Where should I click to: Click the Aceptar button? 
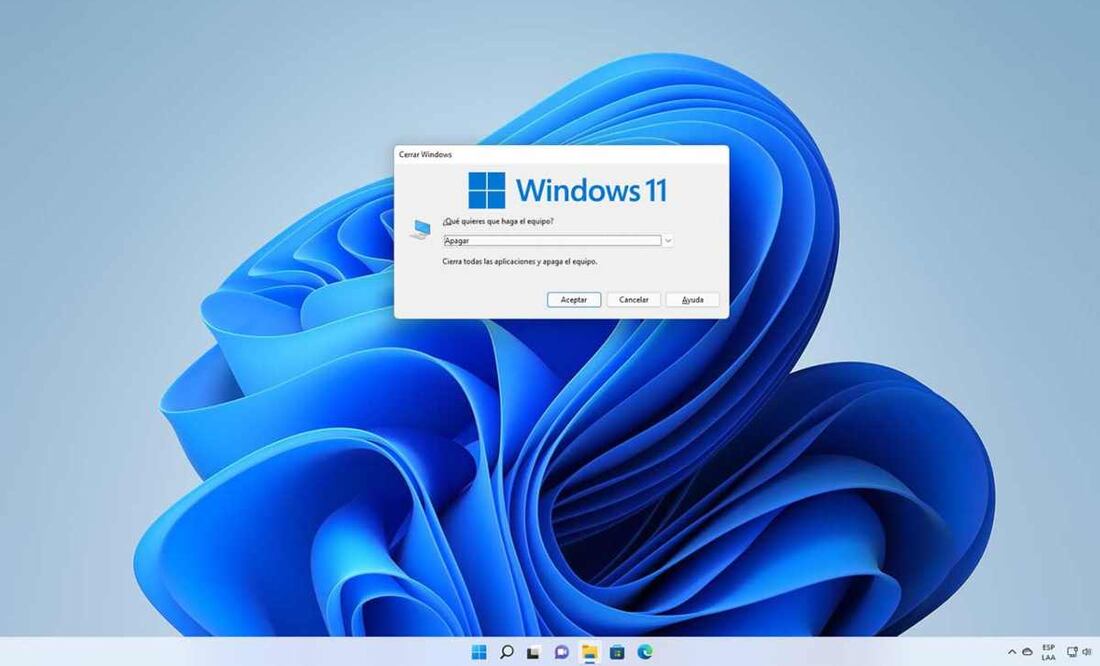tap(573, 299)
